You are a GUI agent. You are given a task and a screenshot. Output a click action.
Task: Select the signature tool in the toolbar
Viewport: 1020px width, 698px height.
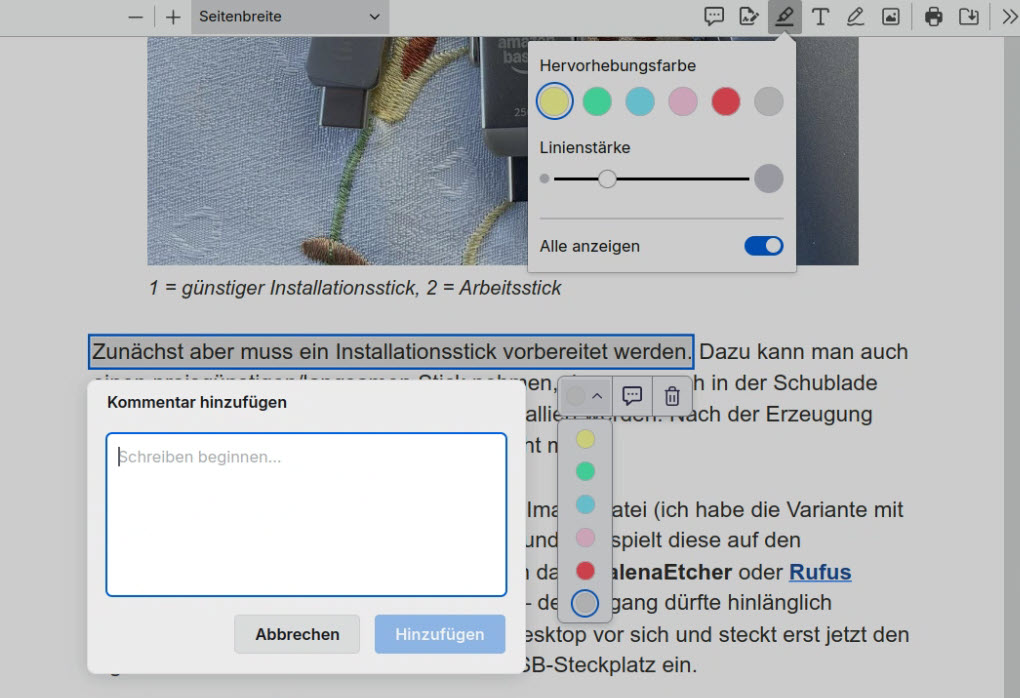coord(748,17)
